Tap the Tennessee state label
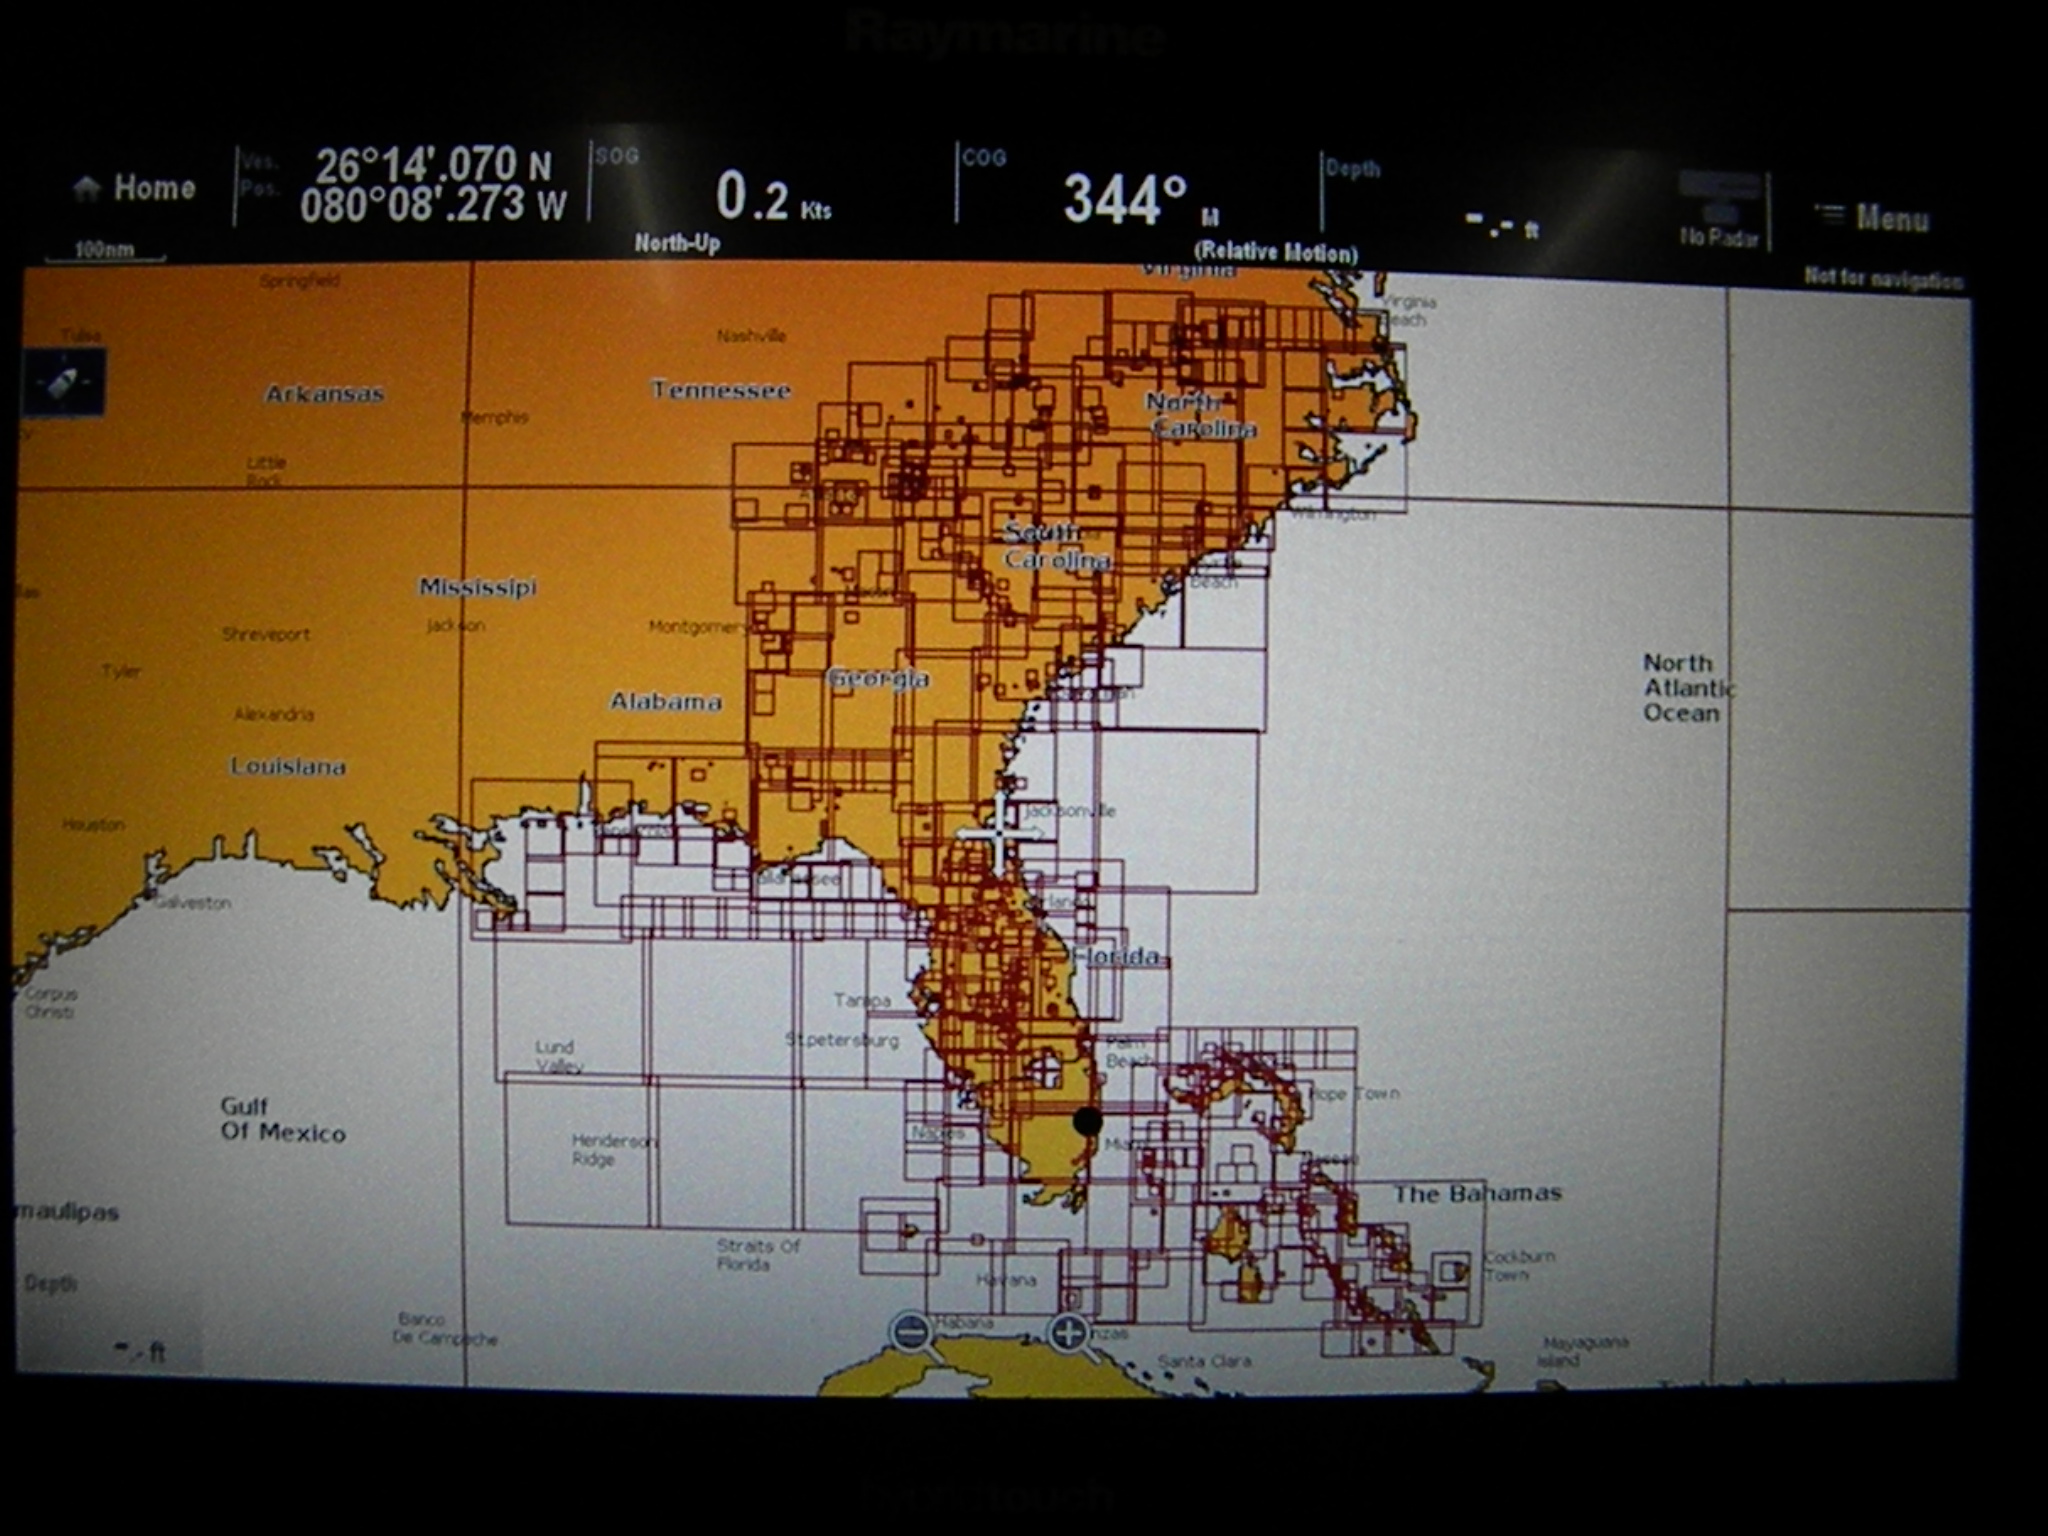Image resolution: width=2048 pixels, height=1536 pixels. point(721,390)
